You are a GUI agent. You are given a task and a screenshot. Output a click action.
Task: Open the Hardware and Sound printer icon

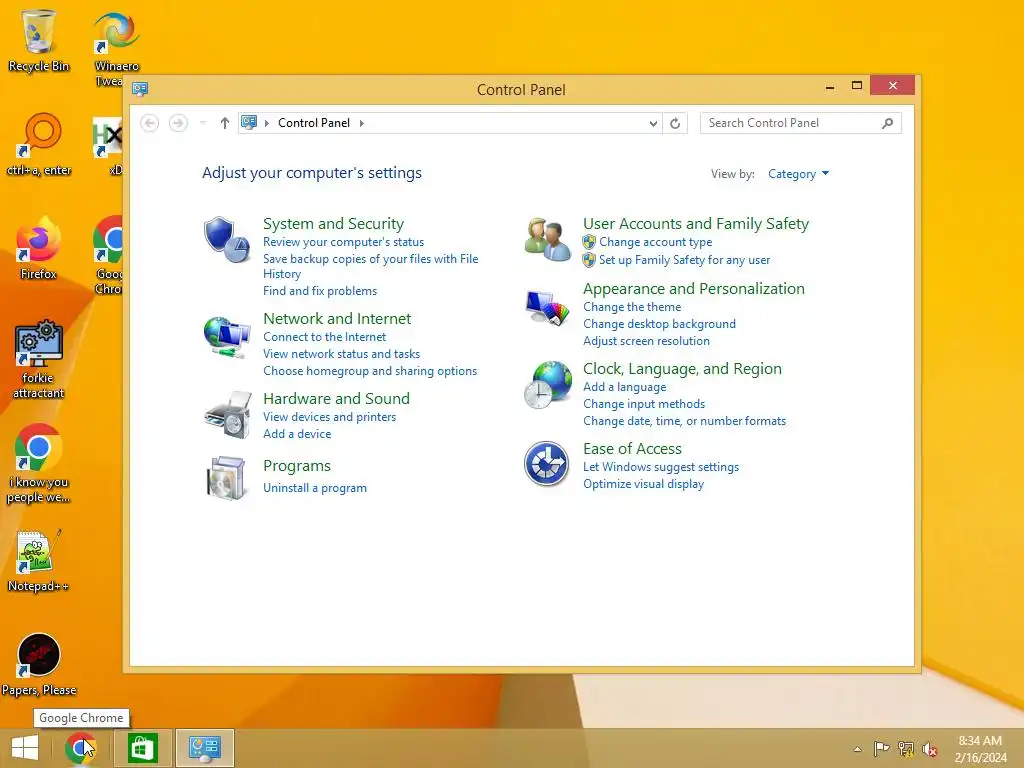(x=227, y=415)
